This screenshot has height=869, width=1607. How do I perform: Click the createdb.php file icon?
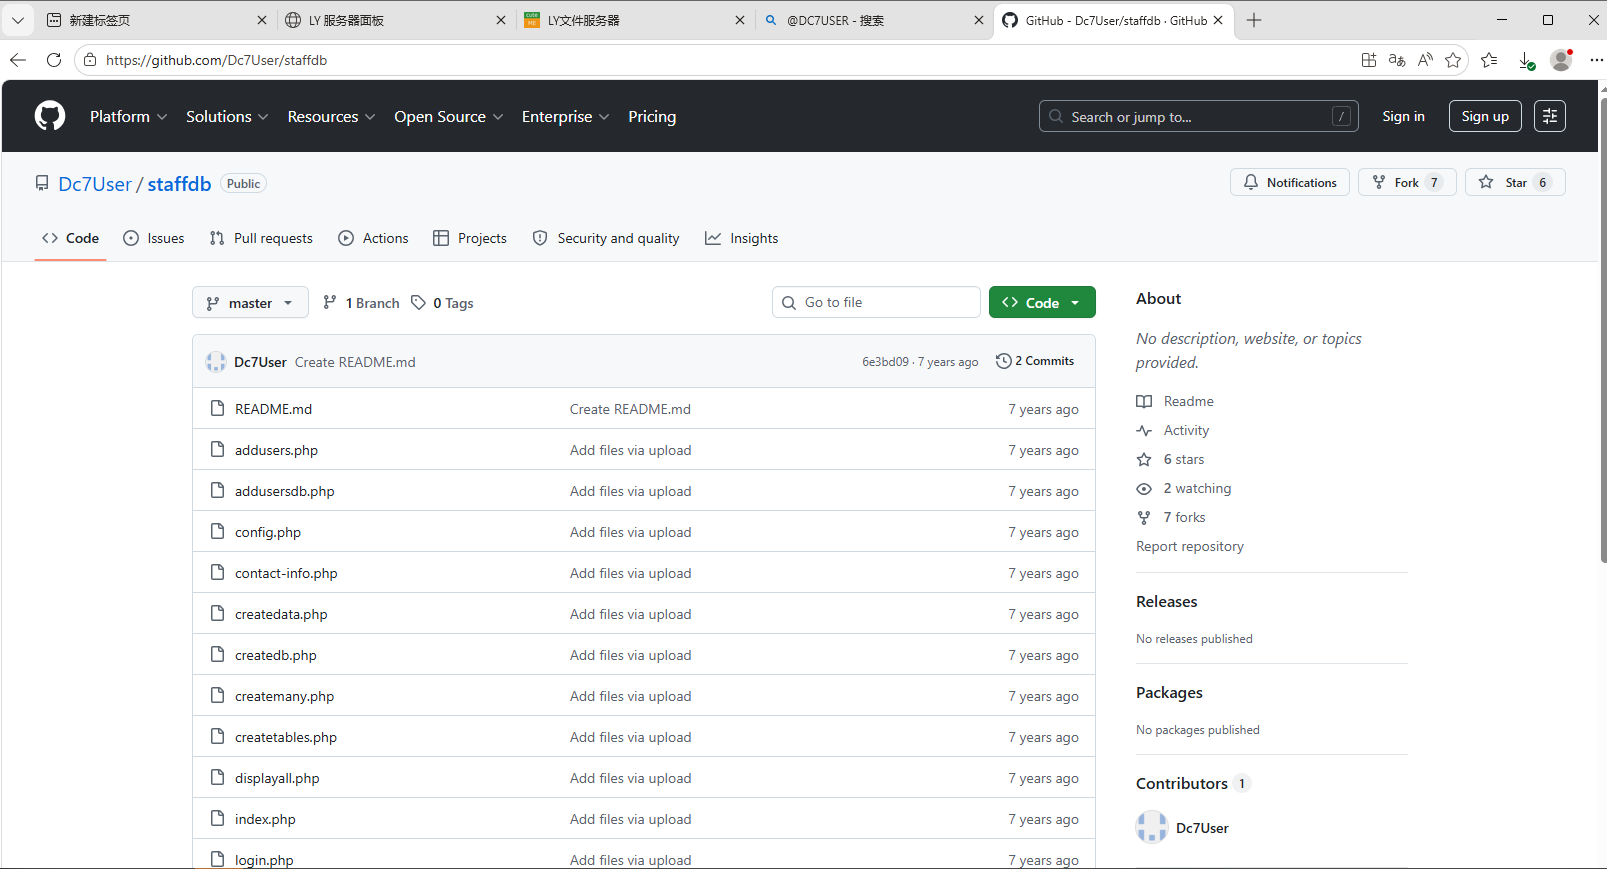click(217, 654)
